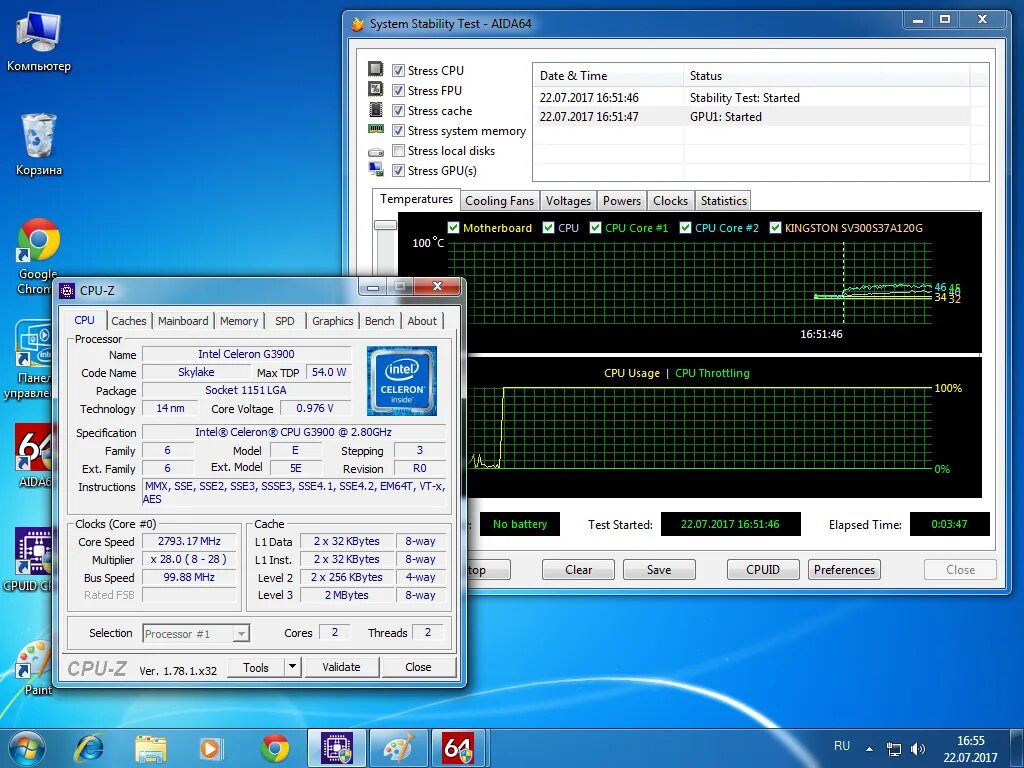Hide the Motherboard temperature graph line

(x=453, y=228)
